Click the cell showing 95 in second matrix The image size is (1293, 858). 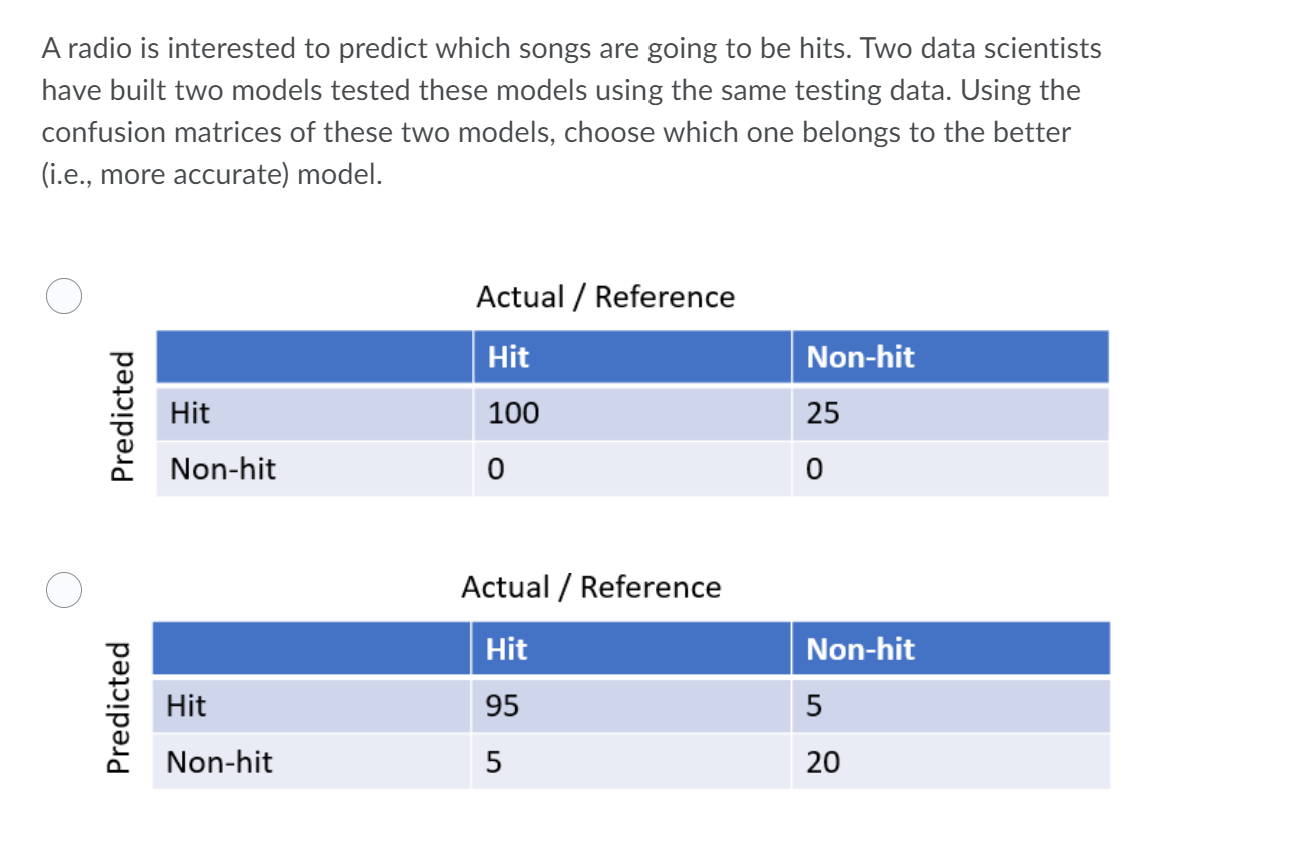pyautogui.click(x=631, y=706)
